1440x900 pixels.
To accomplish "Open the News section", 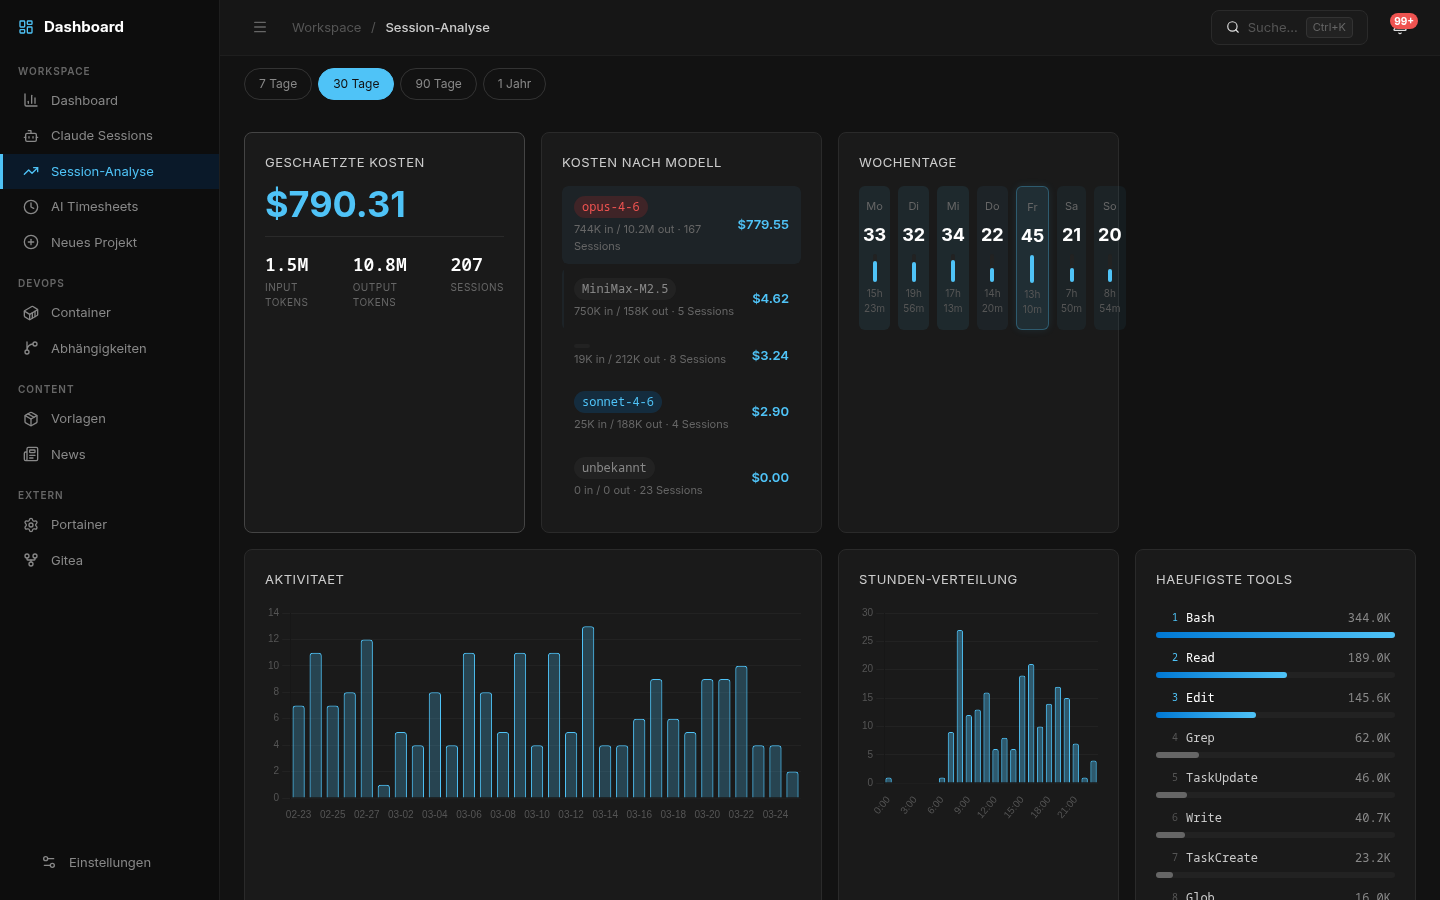I will click(68, 454).
